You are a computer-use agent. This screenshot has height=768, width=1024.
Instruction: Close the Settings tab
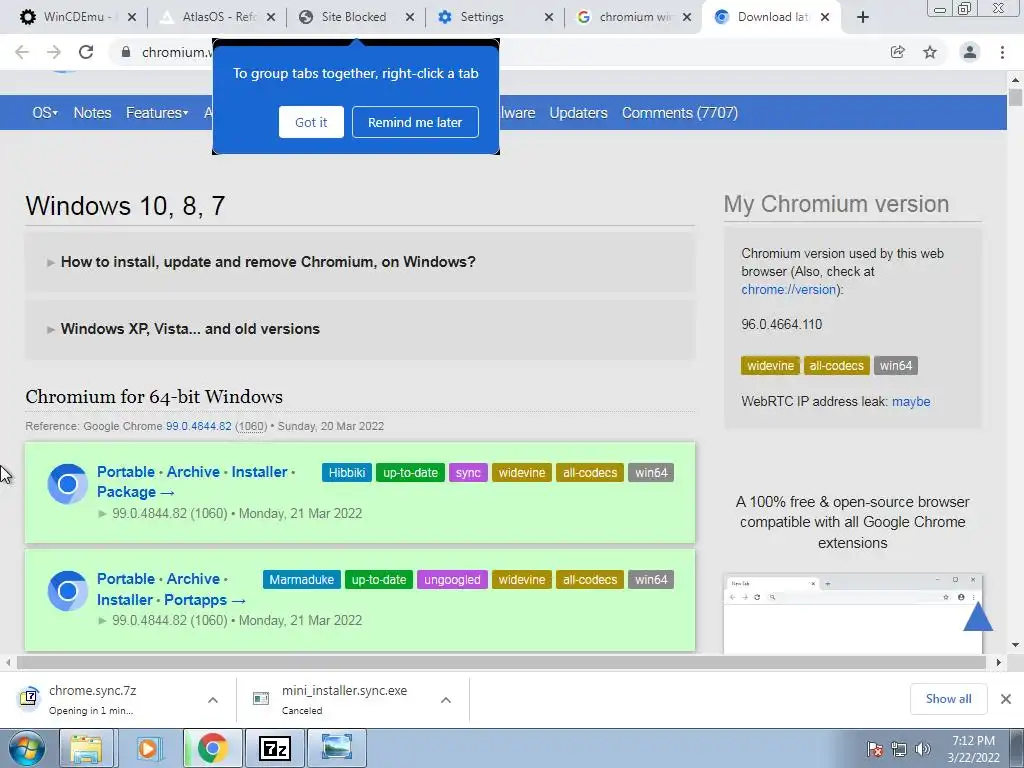(549, 17)
